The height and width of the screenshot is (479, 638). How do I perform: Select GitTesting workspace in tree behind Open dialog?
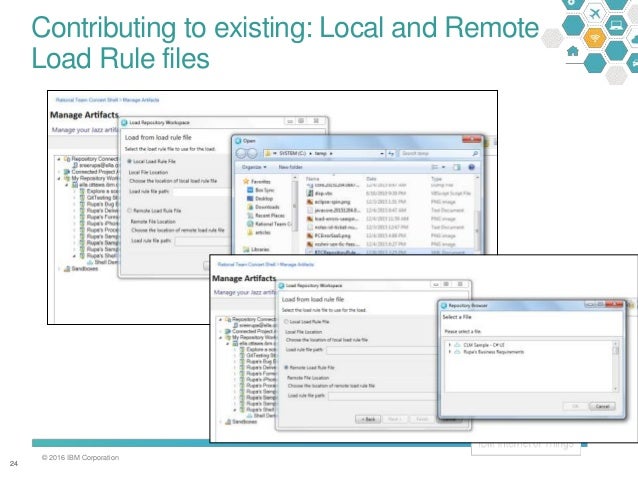click(x=99, y=198)
